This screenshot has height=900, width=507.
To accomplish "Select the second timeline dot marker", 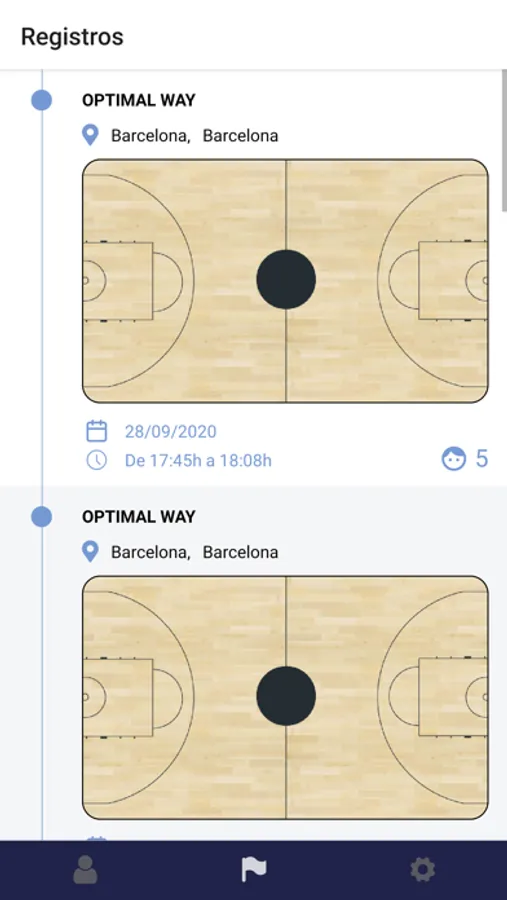I will pos(41,517).
